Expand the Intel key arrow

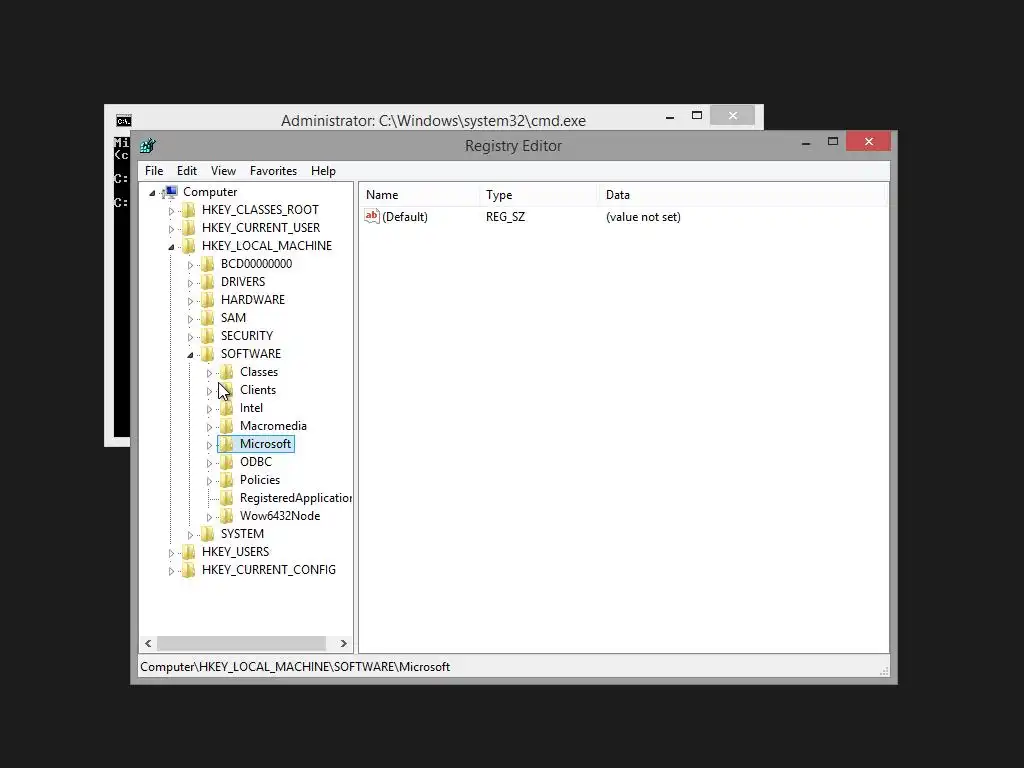coord(209,409)
